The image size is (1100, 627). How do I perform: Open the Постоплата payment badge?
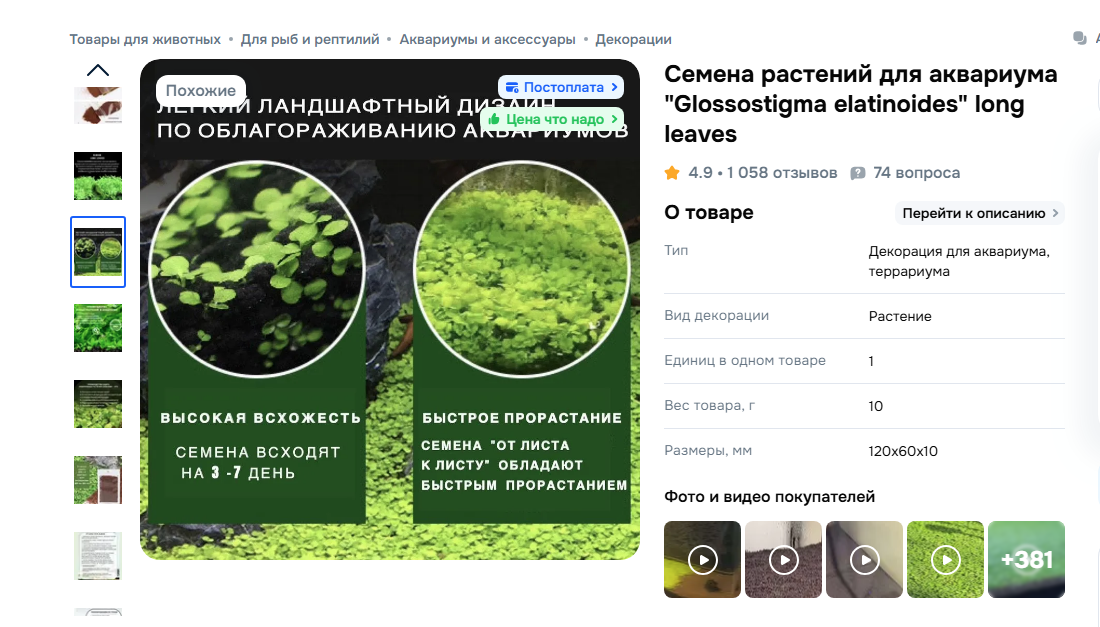coord(561,87)
